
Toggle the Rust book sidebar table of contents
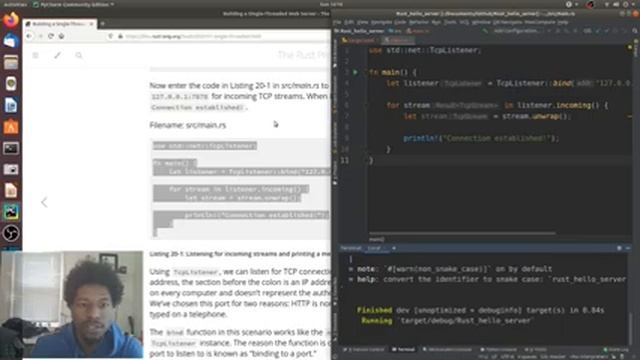pyautogui.click(x=36, y=55)
